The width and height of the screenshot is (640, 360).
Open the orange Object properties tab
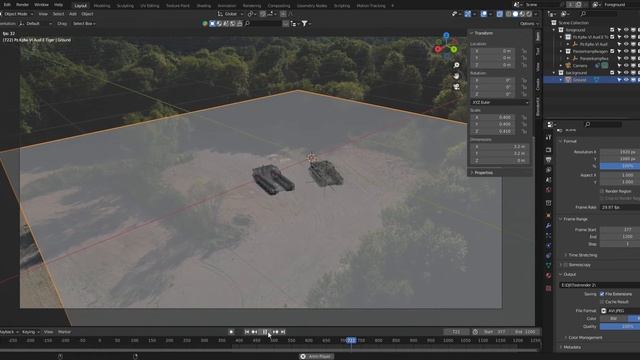click(548, 215)
